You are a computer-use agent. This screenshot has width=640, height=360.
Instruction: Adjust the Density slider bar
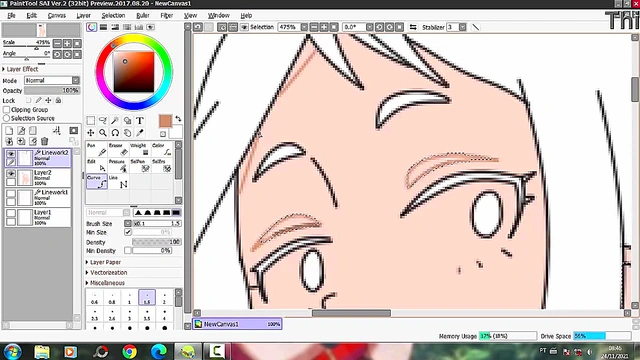click(x=156, y=242)
